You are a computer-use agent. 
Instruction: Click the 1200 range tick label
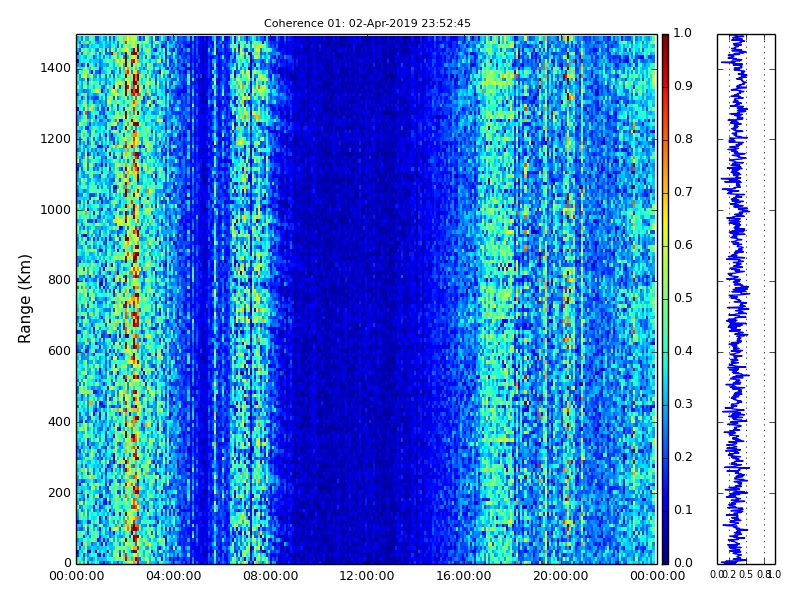point(56,139)
